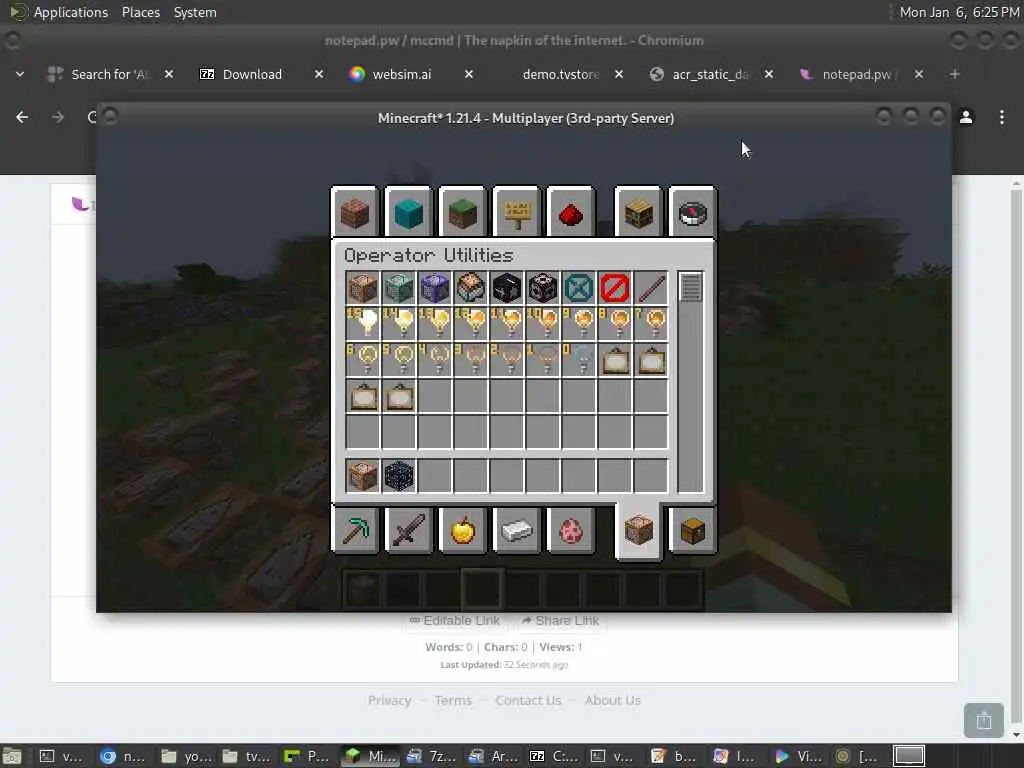
Task: Select the level 11 Light block
Action: [507, 324]
